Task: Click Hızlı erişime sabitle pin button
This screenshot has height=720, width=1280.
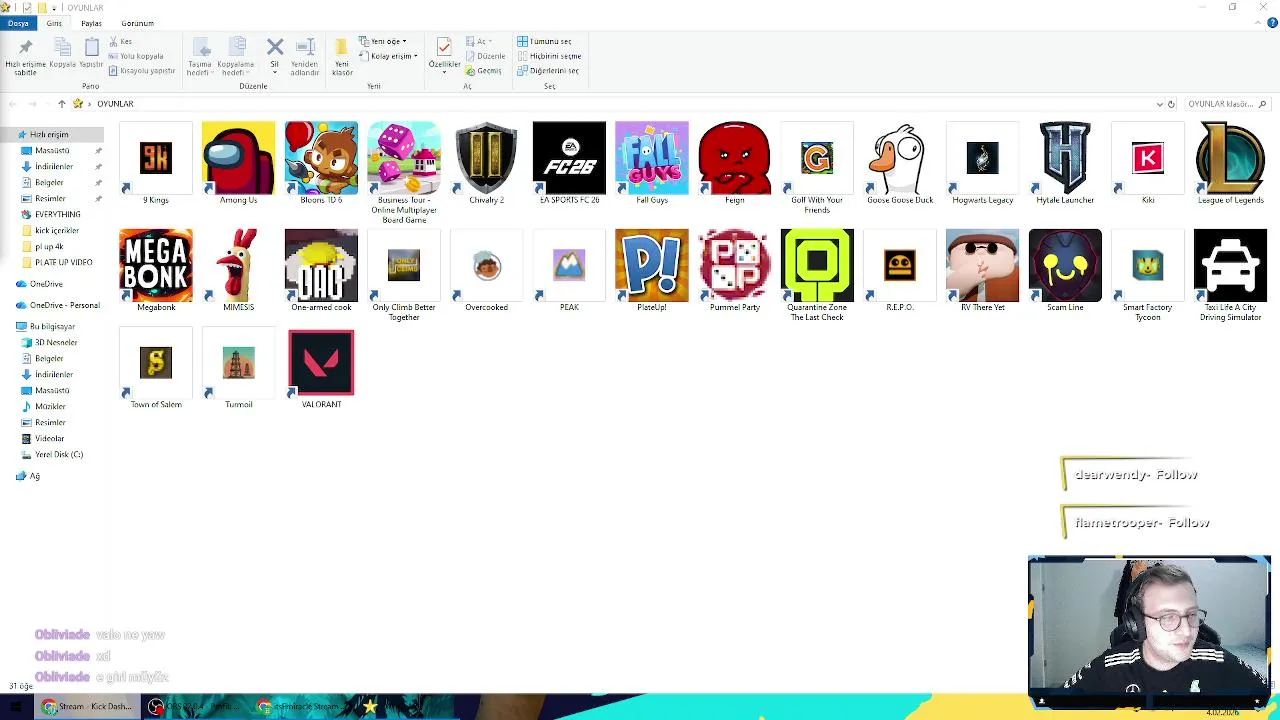Action: (25, 57)
